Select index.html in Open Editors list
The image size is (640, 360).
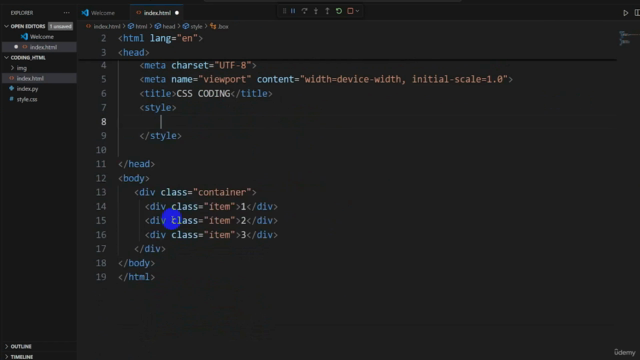pyautogui.click(x=43, y=47)
